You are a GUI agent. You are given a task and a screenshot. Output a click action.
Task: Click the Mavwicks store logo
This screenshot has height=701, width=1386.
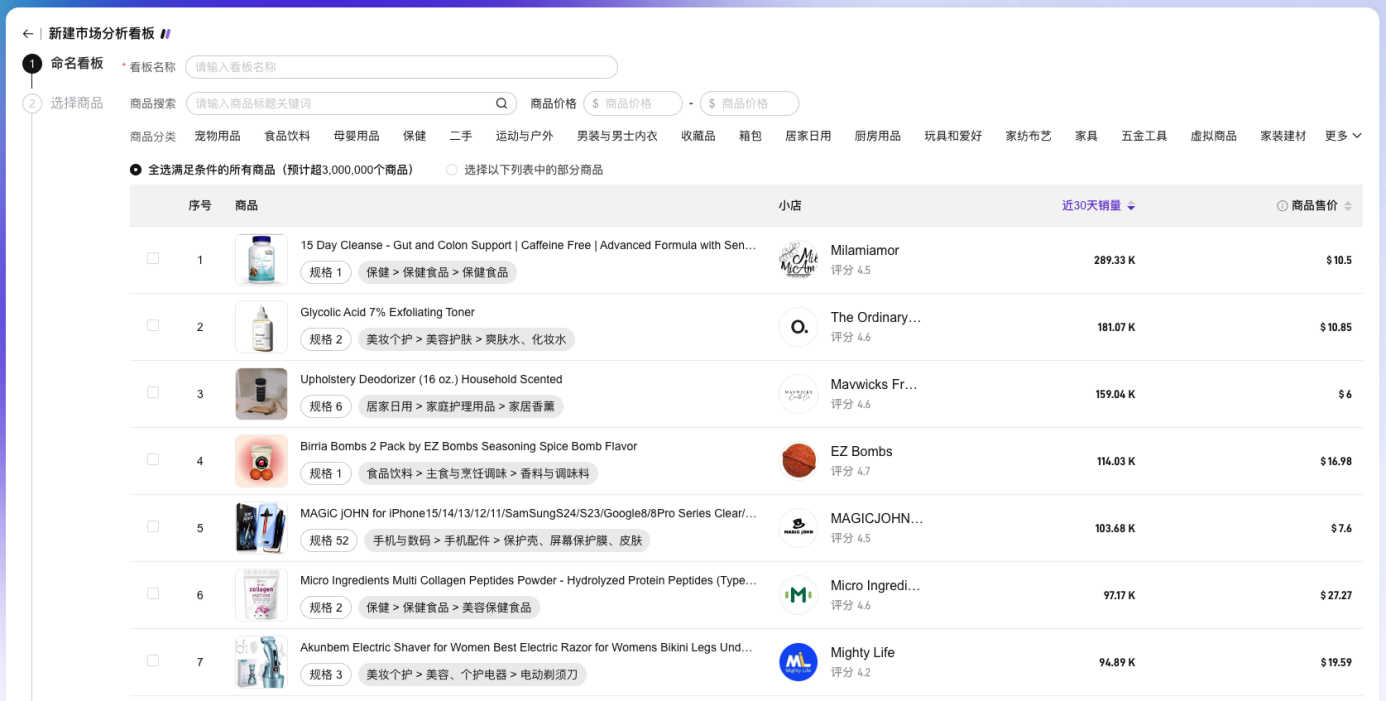(x=797, y=394)
